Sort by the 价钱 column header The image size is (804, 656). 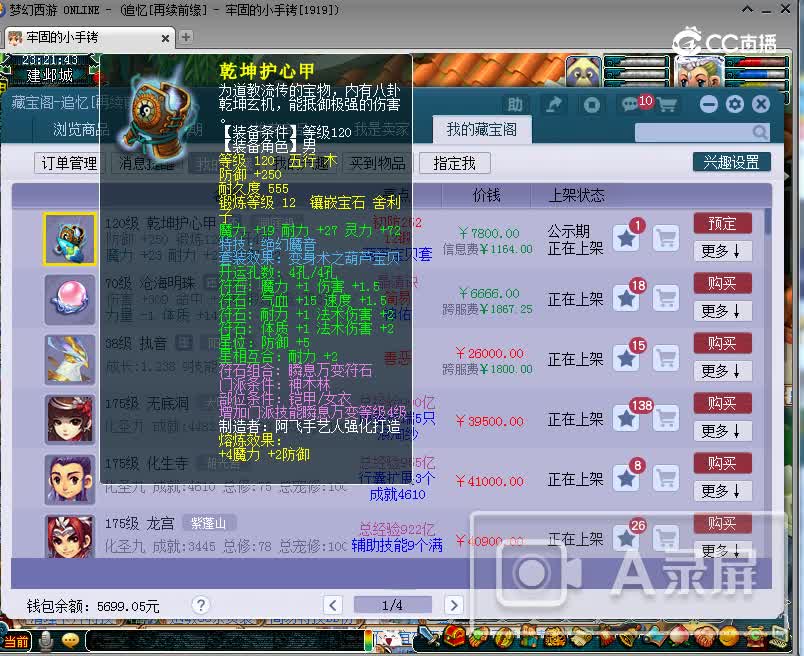(x=486, y=195)
